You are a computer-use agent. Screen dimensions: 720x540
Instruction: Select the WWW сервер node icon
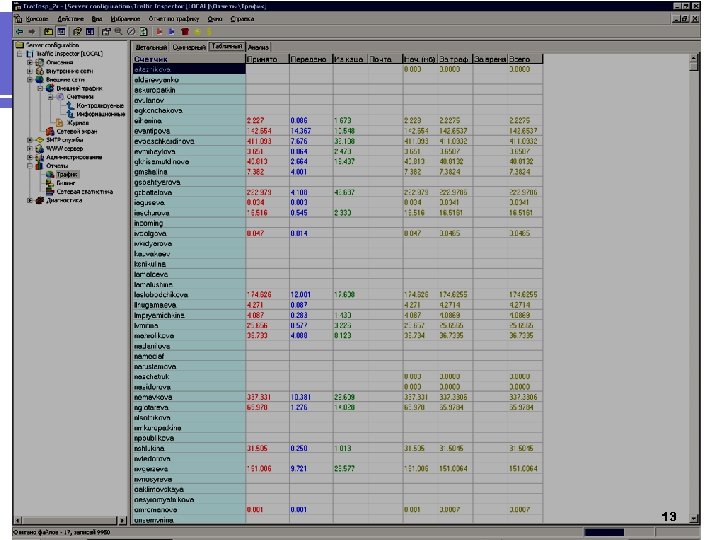click(x=40, y=149)
